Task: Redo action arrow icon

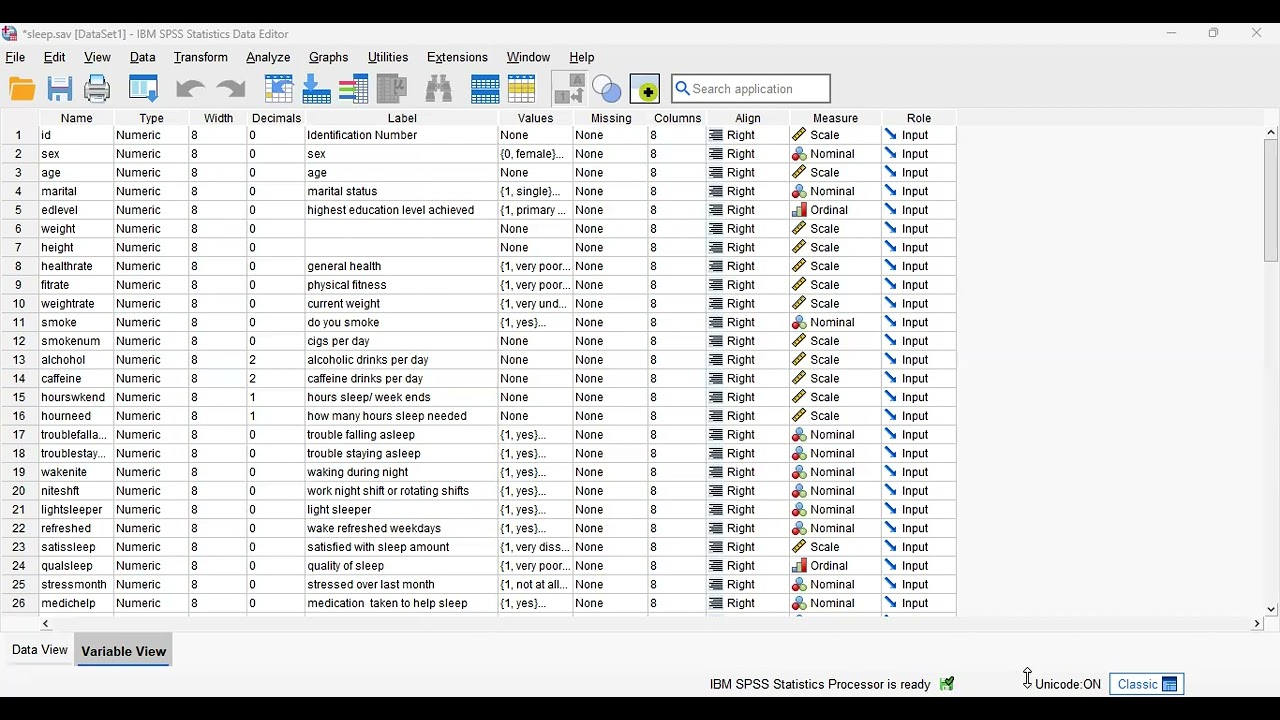Action: click(231, 89)
